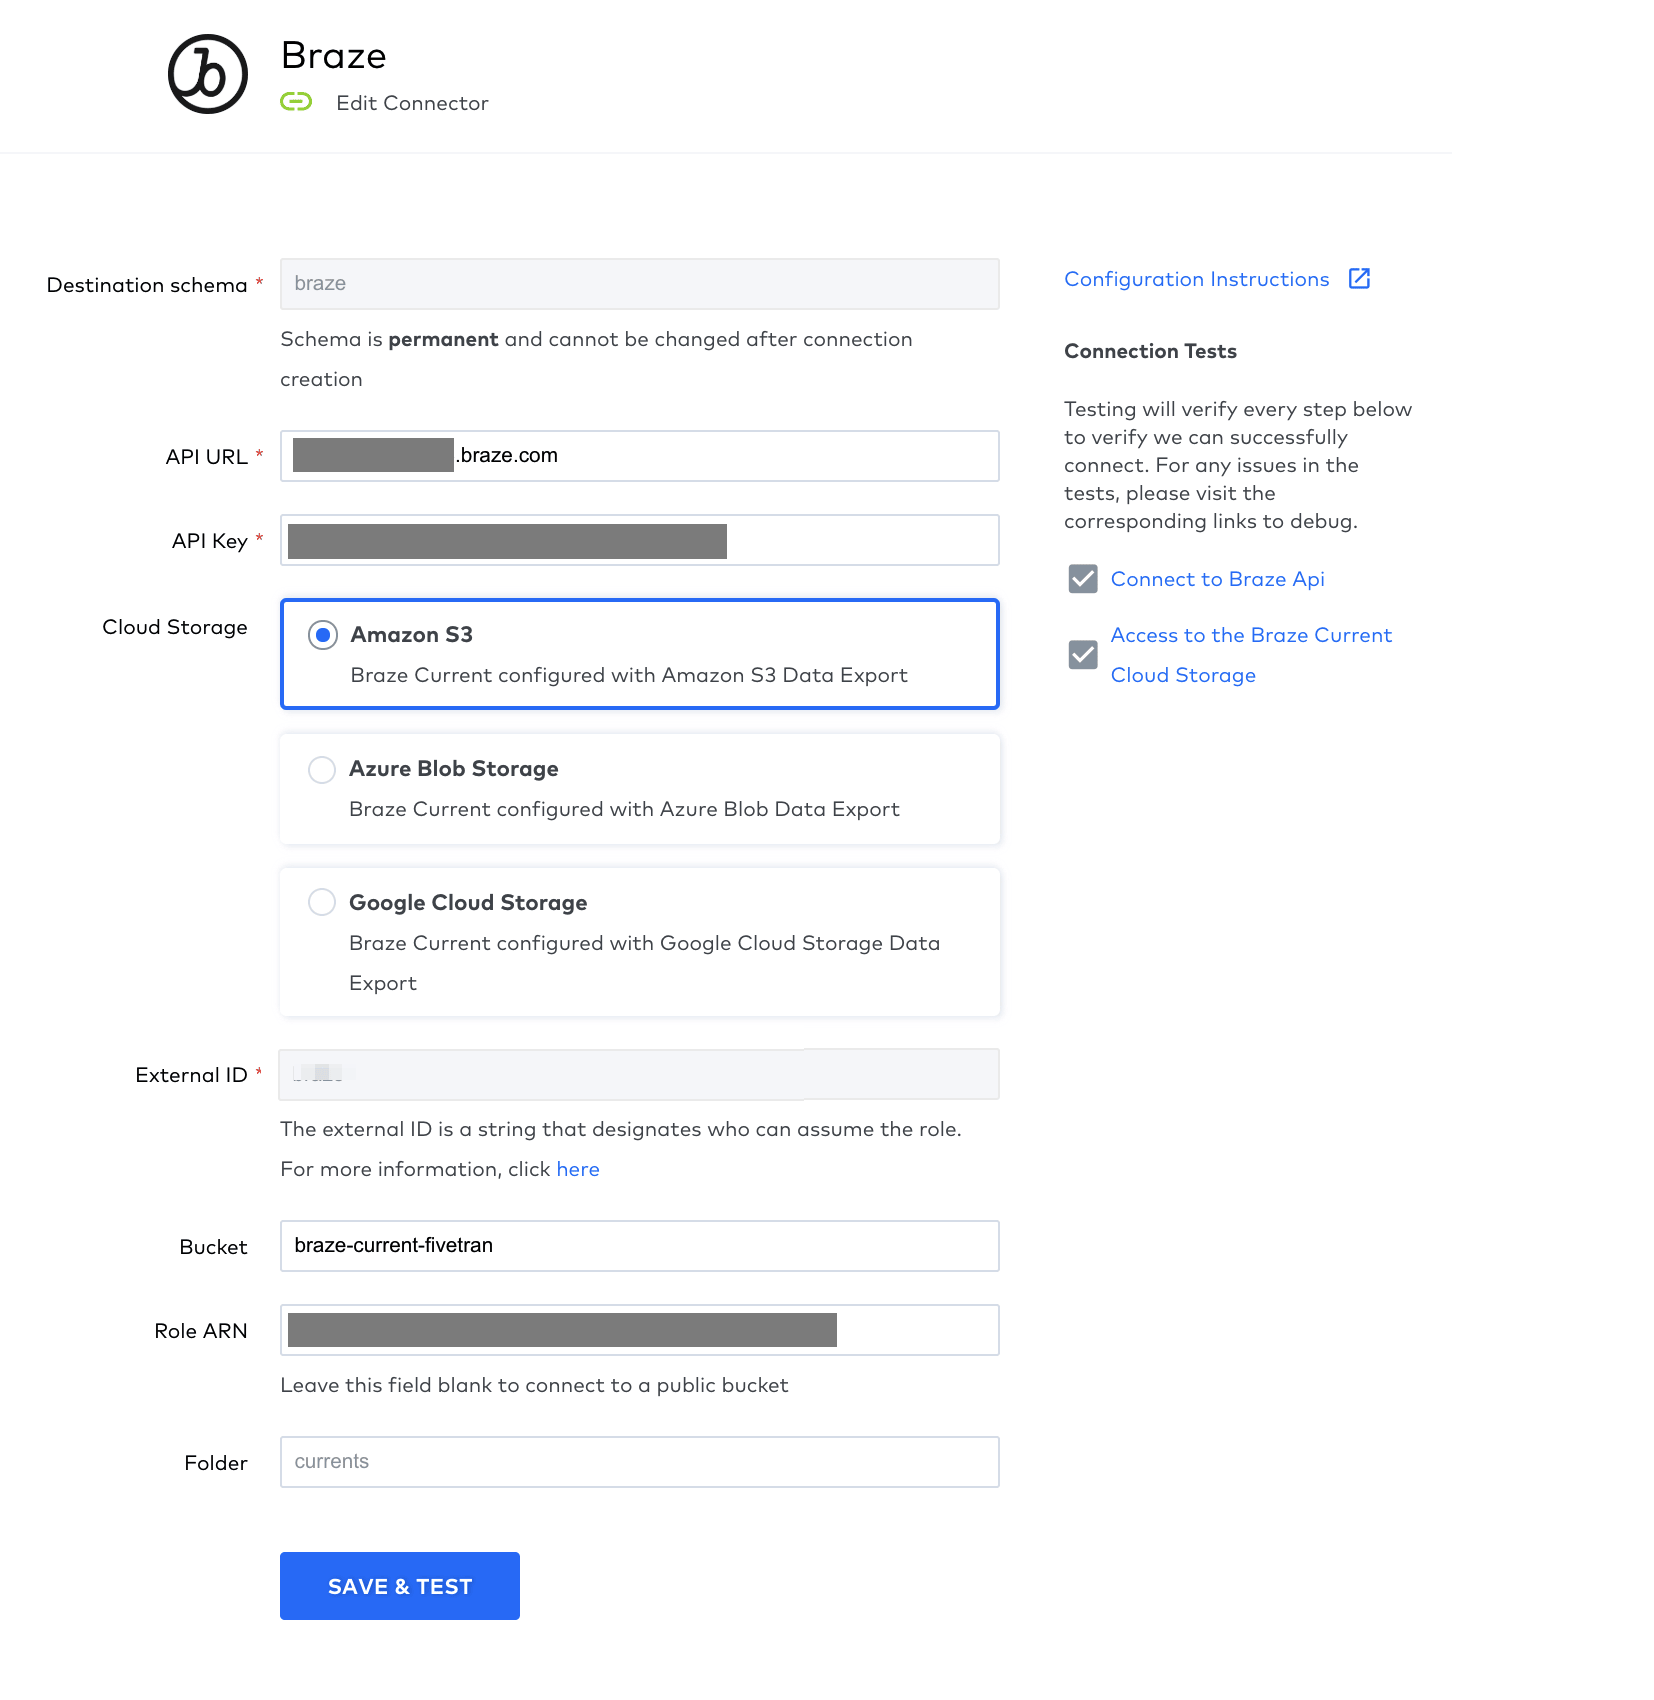The image size is (1654, 1700).
Task: Click the Edit Connector subtitle
Action: coord(412,103)
